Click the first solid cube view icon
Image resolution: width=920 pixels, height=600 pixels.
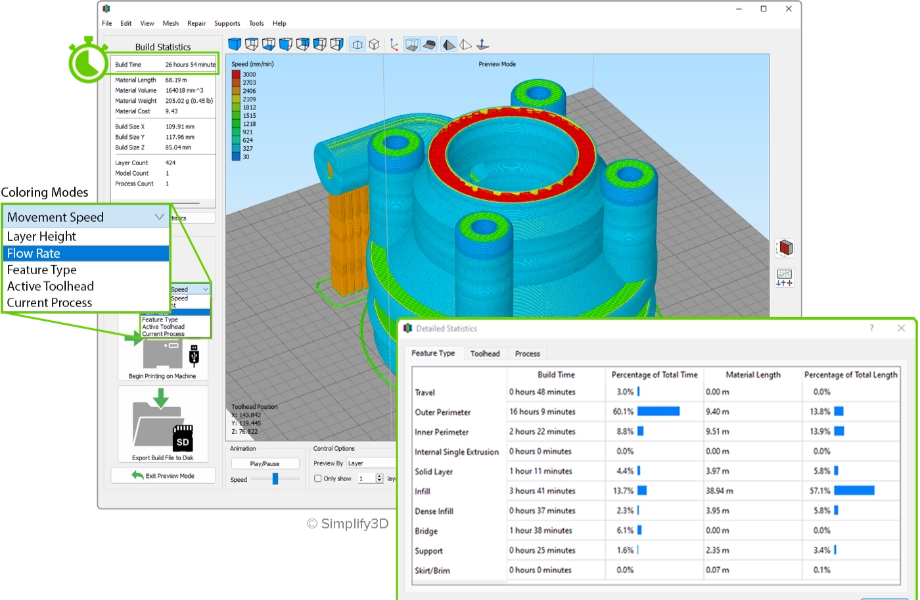pos(236,44)
